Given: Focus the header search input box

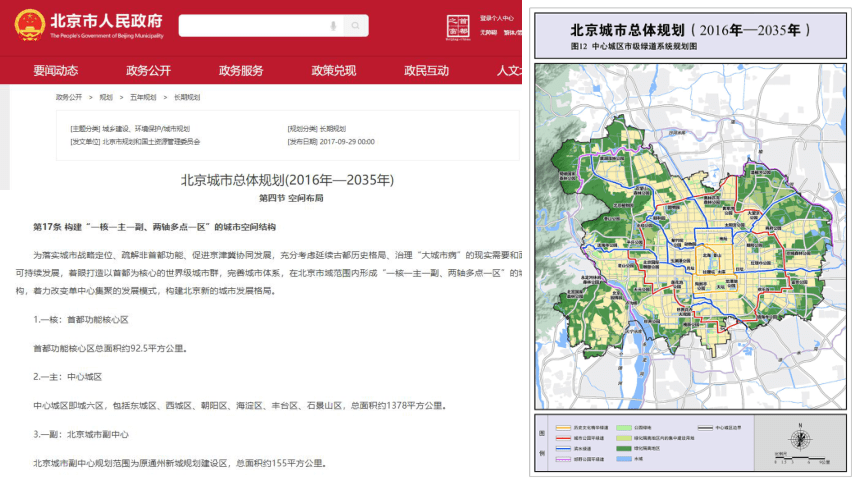Looking at the screenshot, I should [261, 26].
